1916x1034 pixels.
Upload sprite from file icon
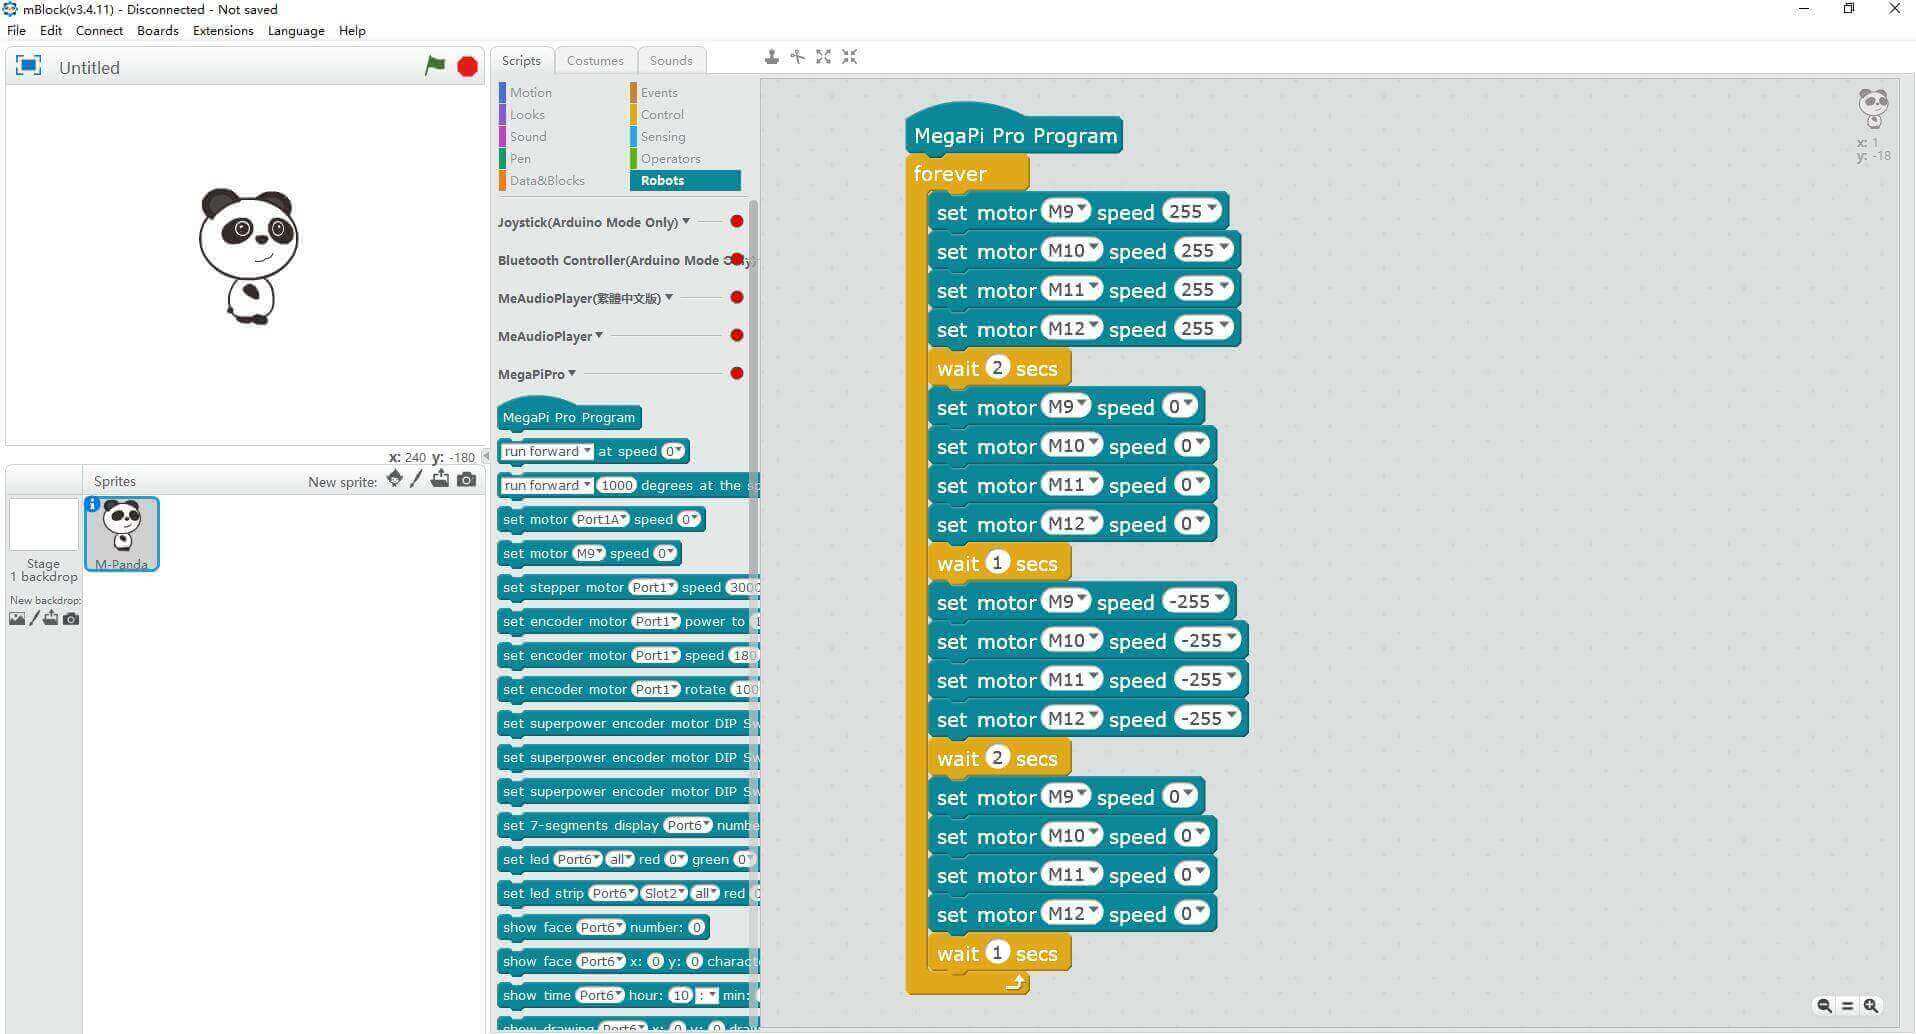pyautogui.click(x=440, y=479)
